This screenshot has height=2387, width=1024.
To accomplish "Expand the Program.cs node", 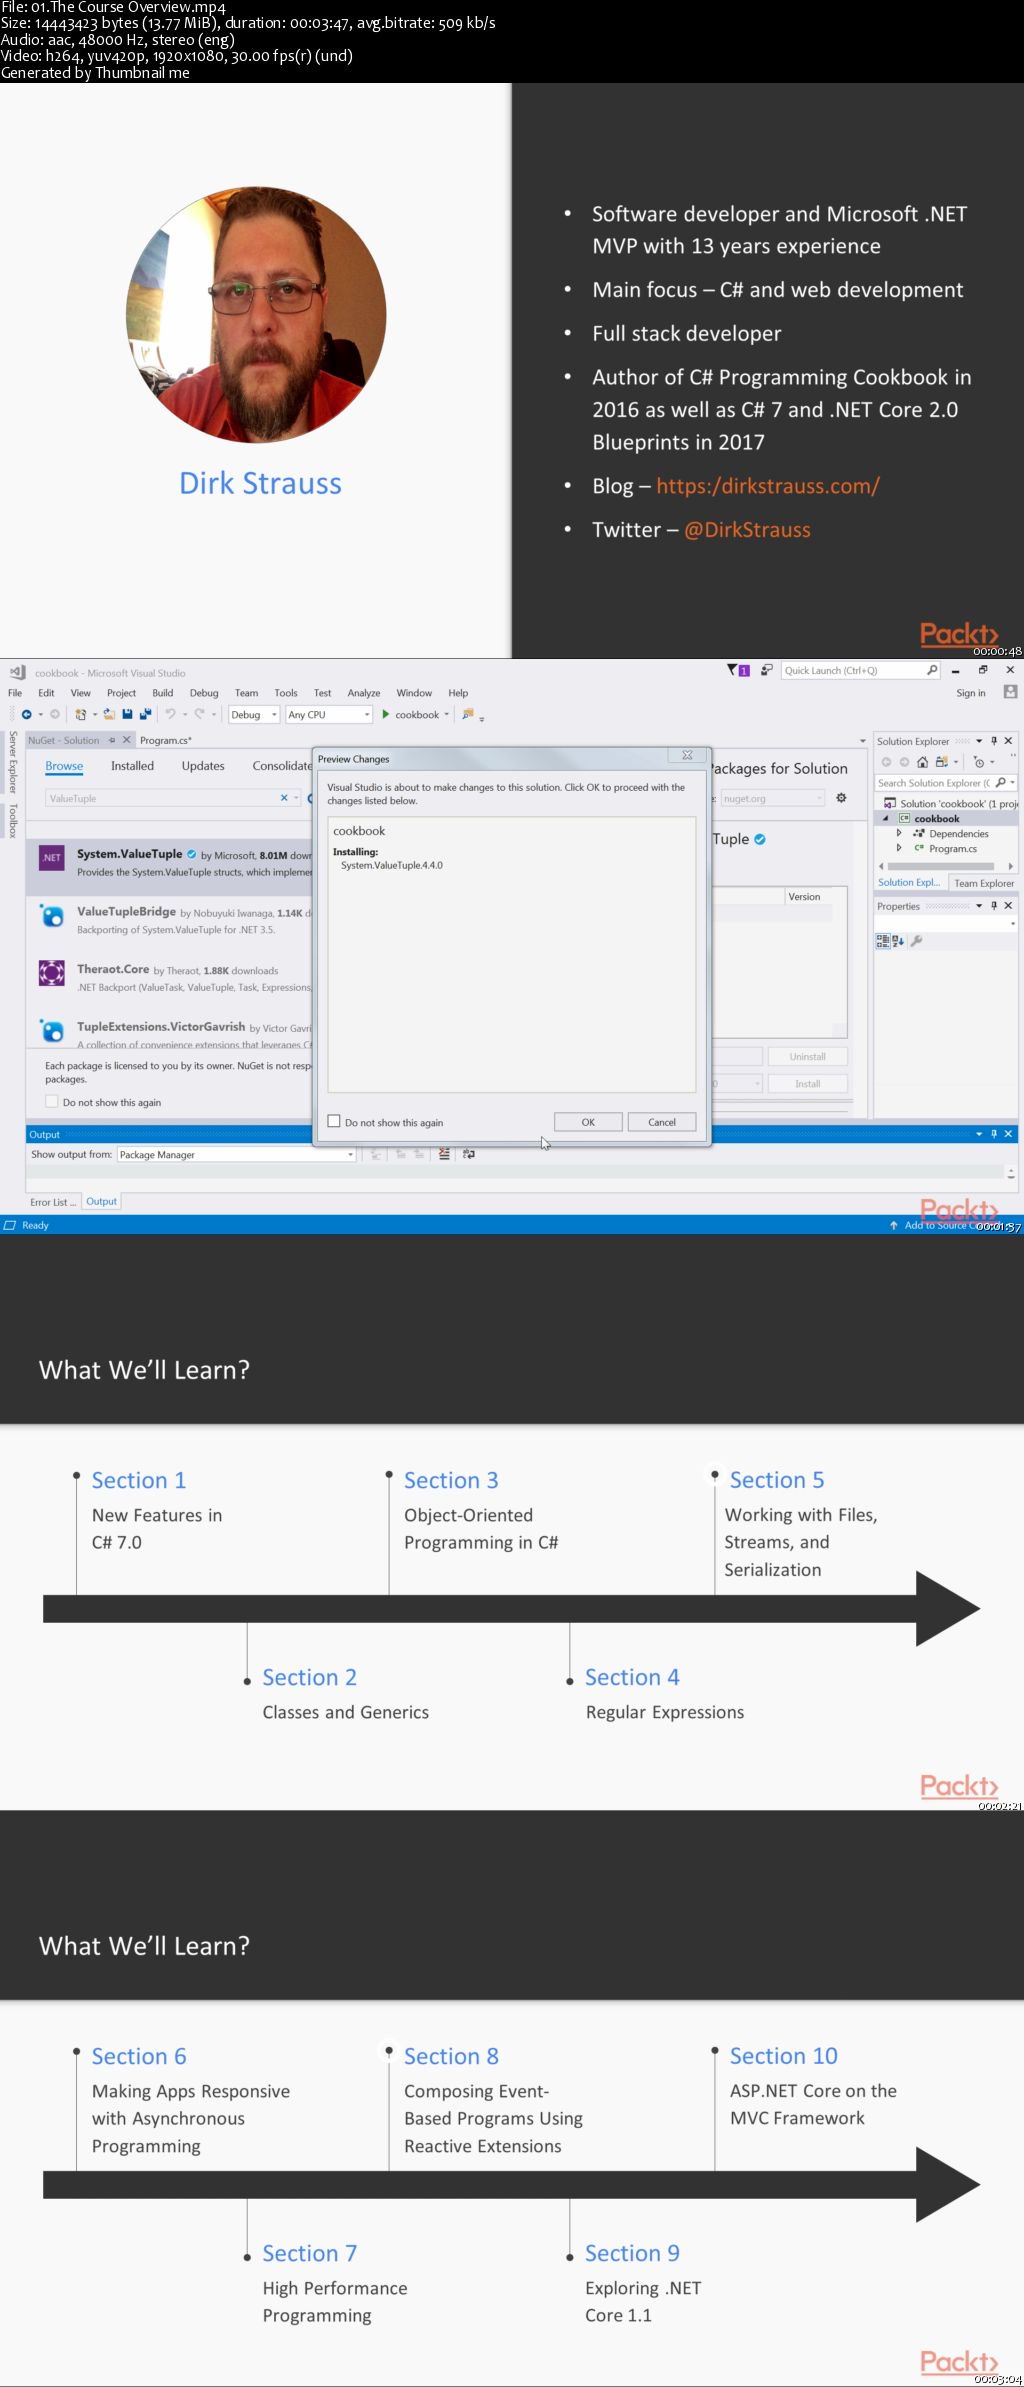I will tap(899, 848).
